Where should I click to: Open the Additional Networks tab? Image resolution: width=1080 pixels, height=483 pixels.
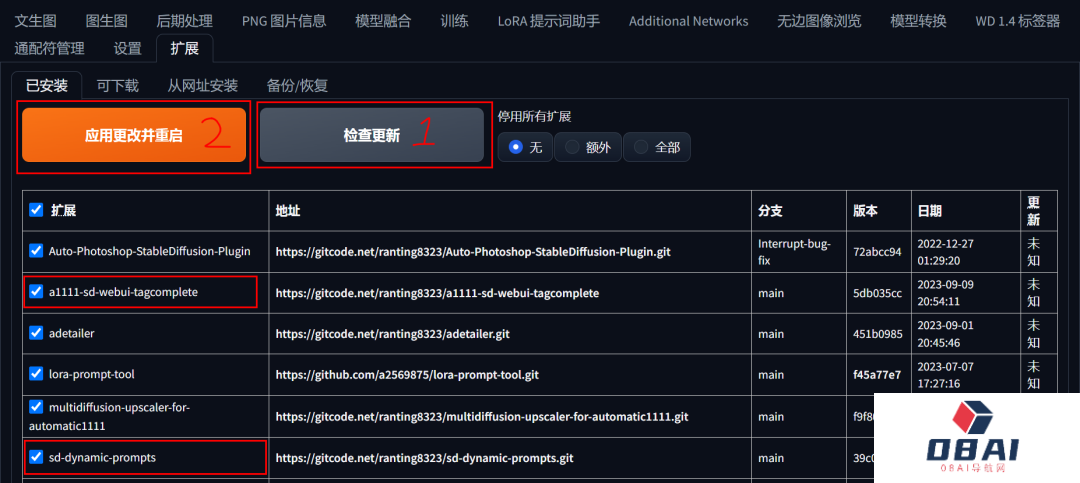tap(688, 21)
